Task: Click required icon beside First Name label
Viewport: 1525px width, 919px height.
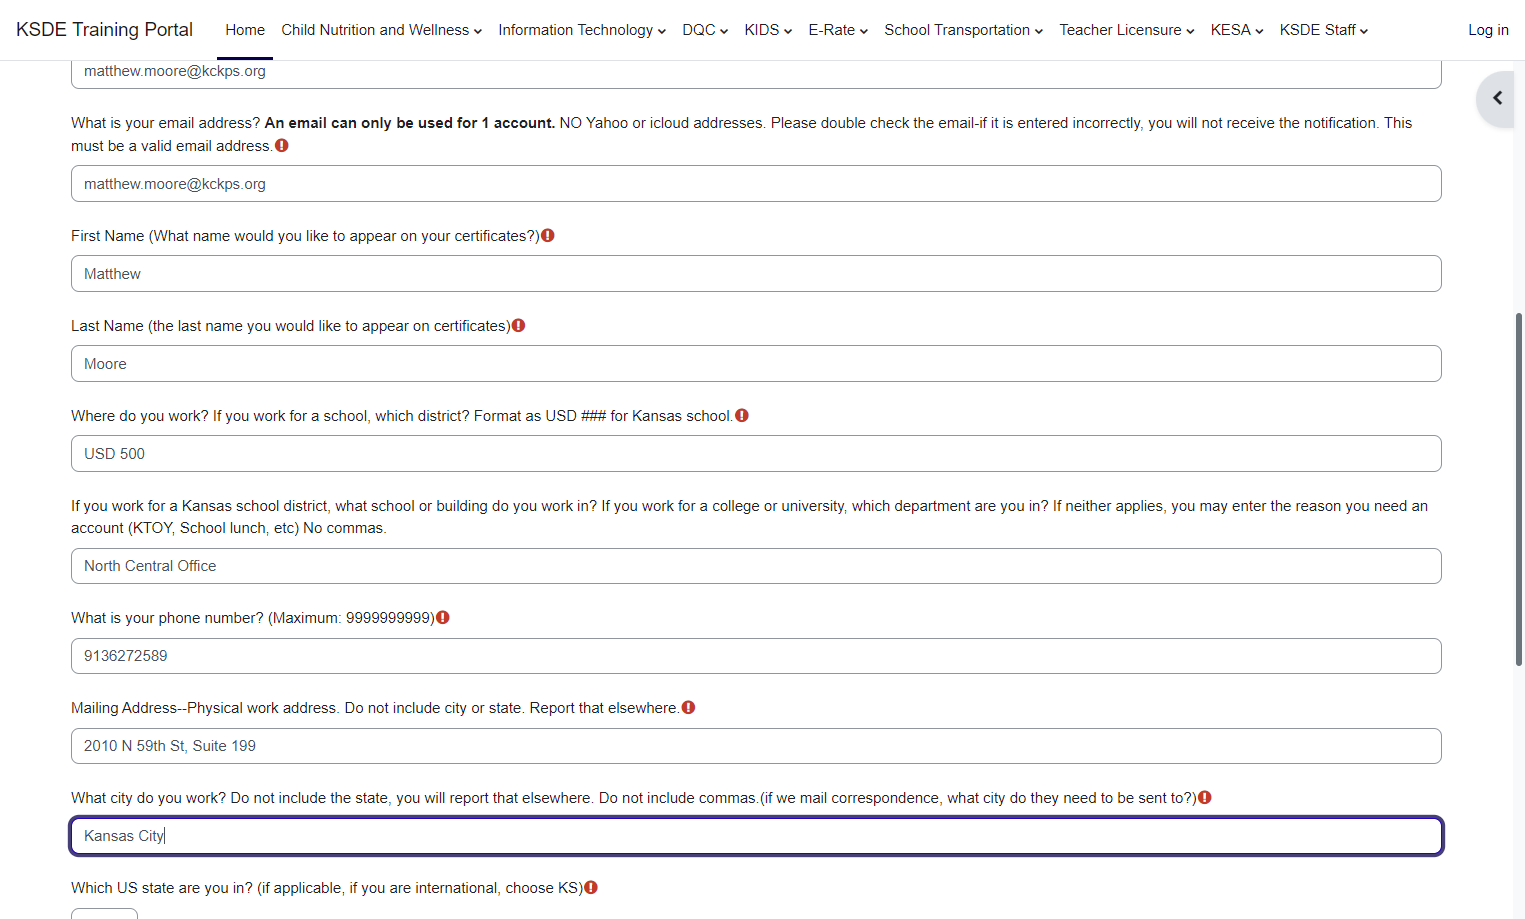Action: [548, 236]
